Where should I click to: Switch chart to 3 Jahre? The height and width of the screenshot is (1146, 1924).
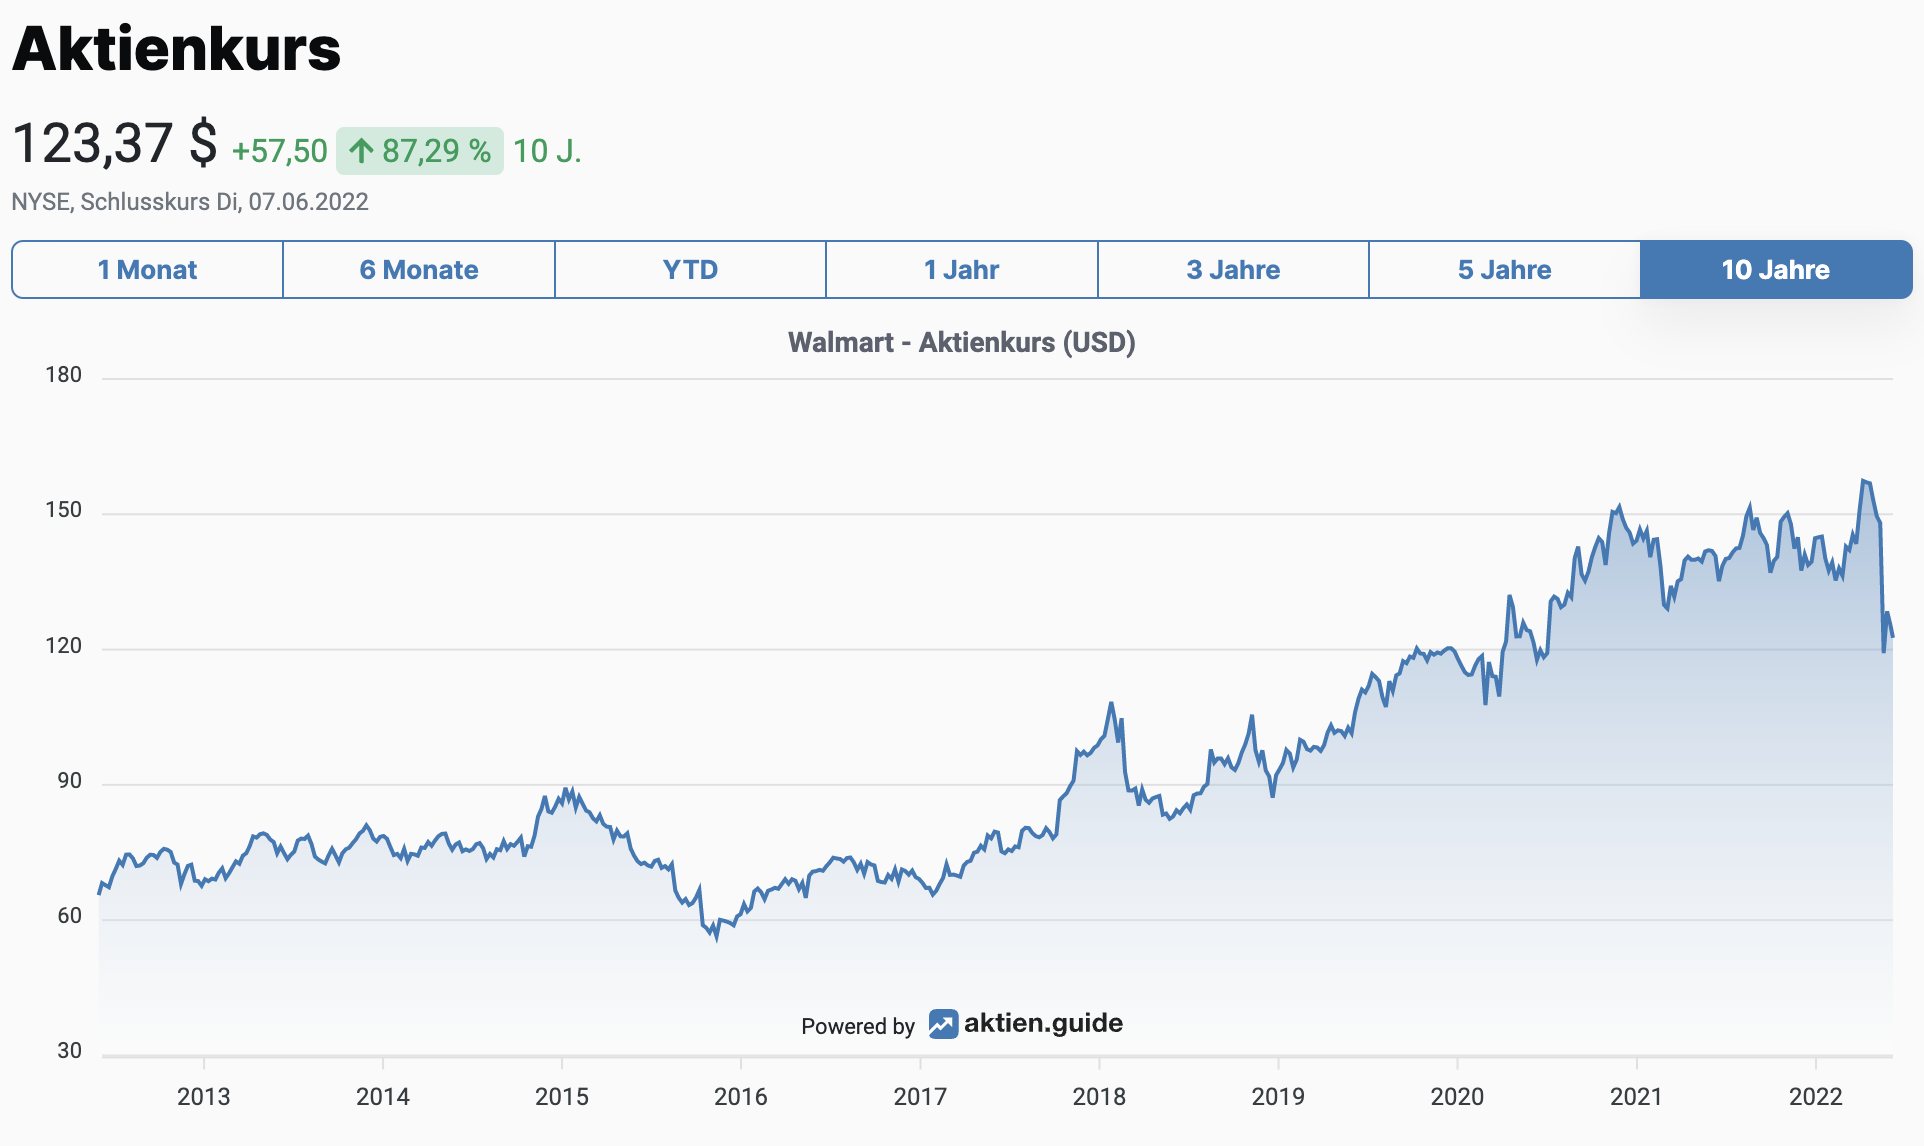pos(1234,270)
